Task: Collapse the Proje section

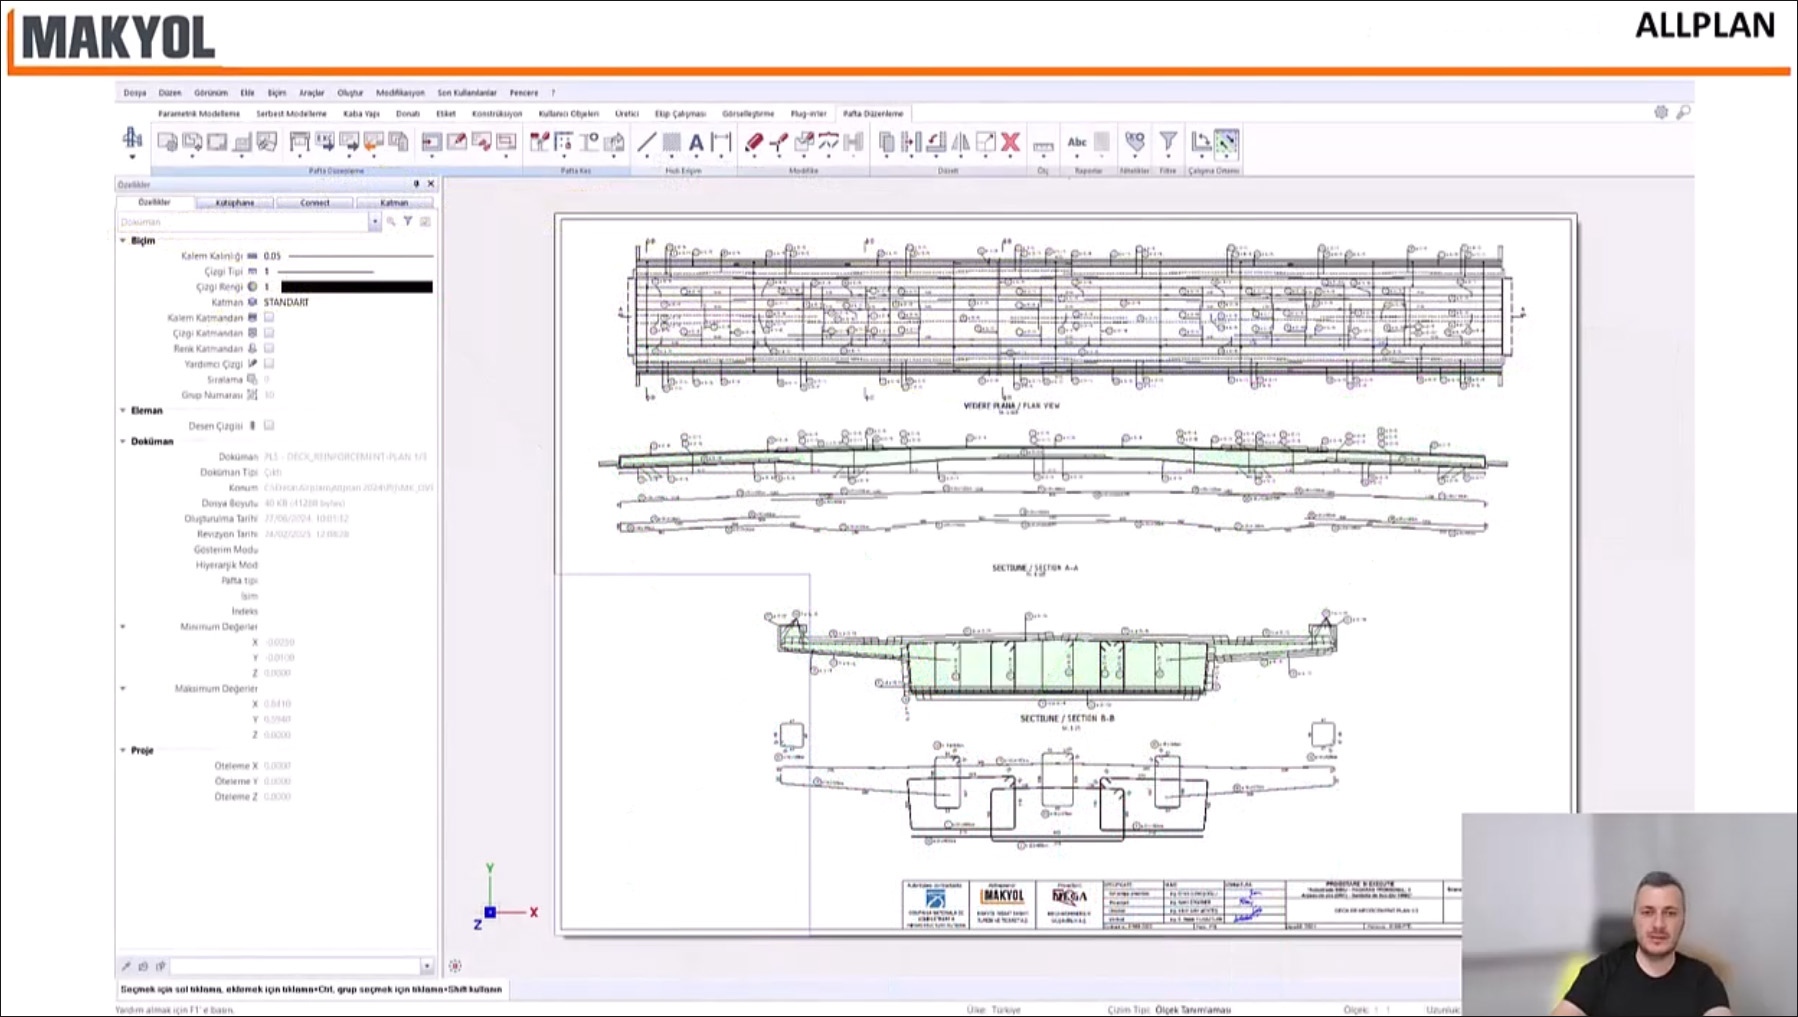Action: click(x=123, y=750)
